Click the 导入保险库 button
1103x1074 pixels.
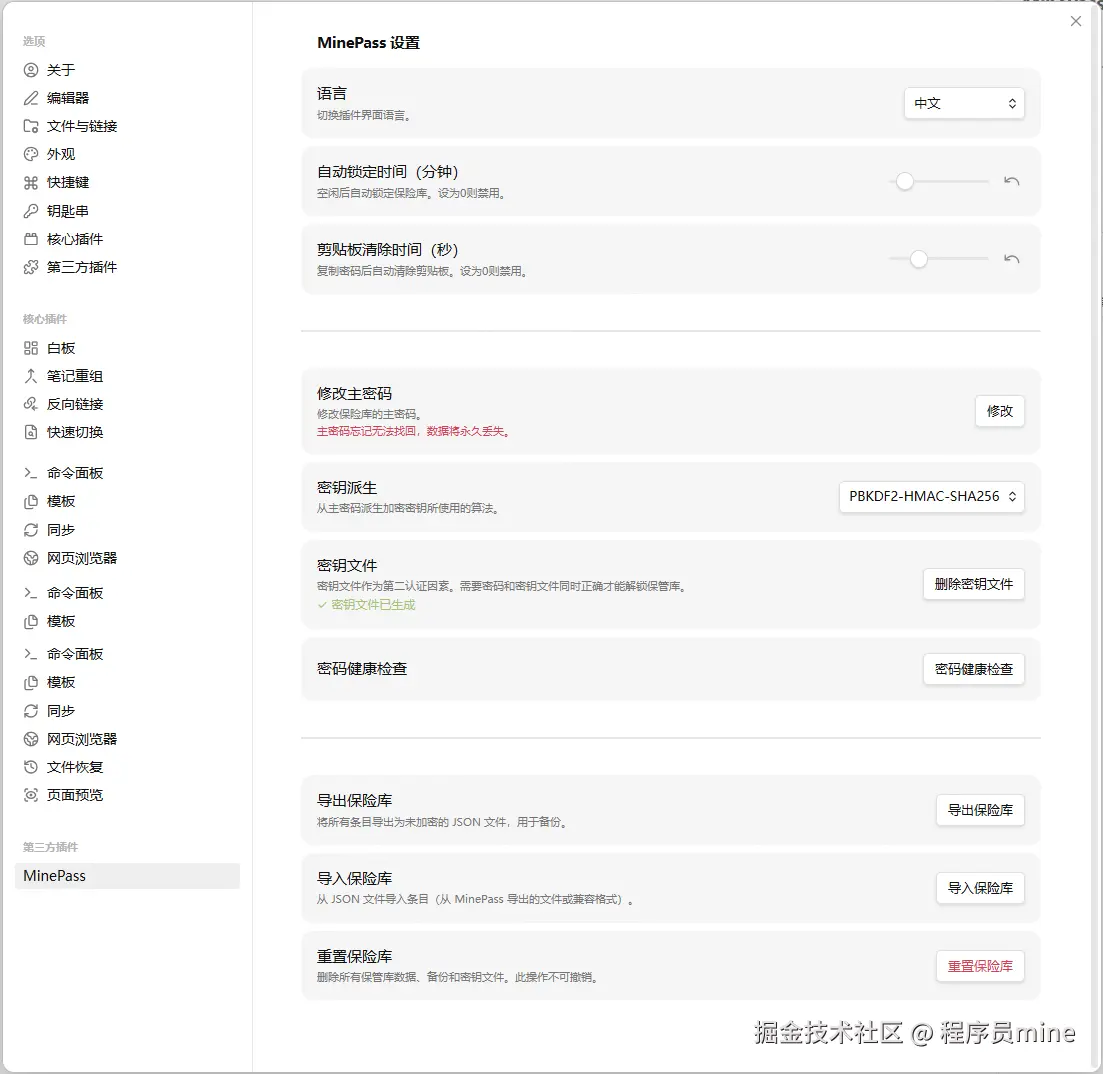[980, 888]
